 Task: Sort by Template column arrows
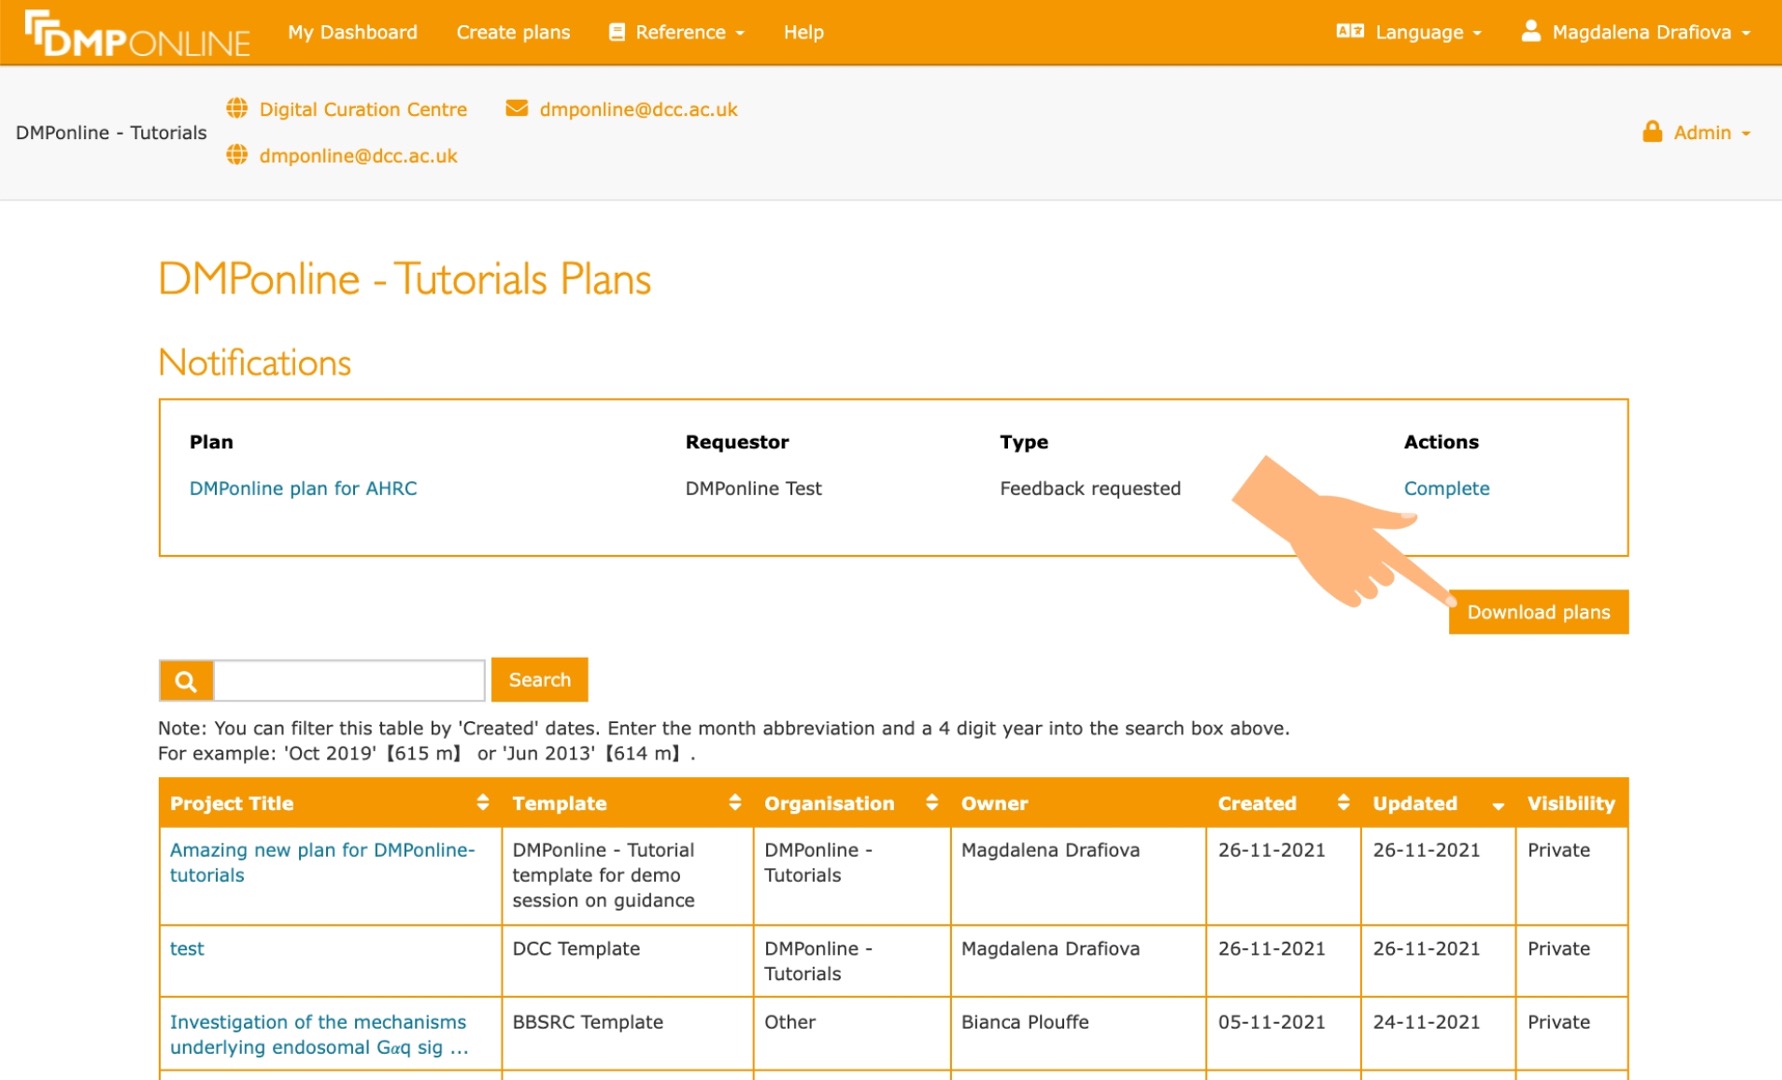(735, 802)
